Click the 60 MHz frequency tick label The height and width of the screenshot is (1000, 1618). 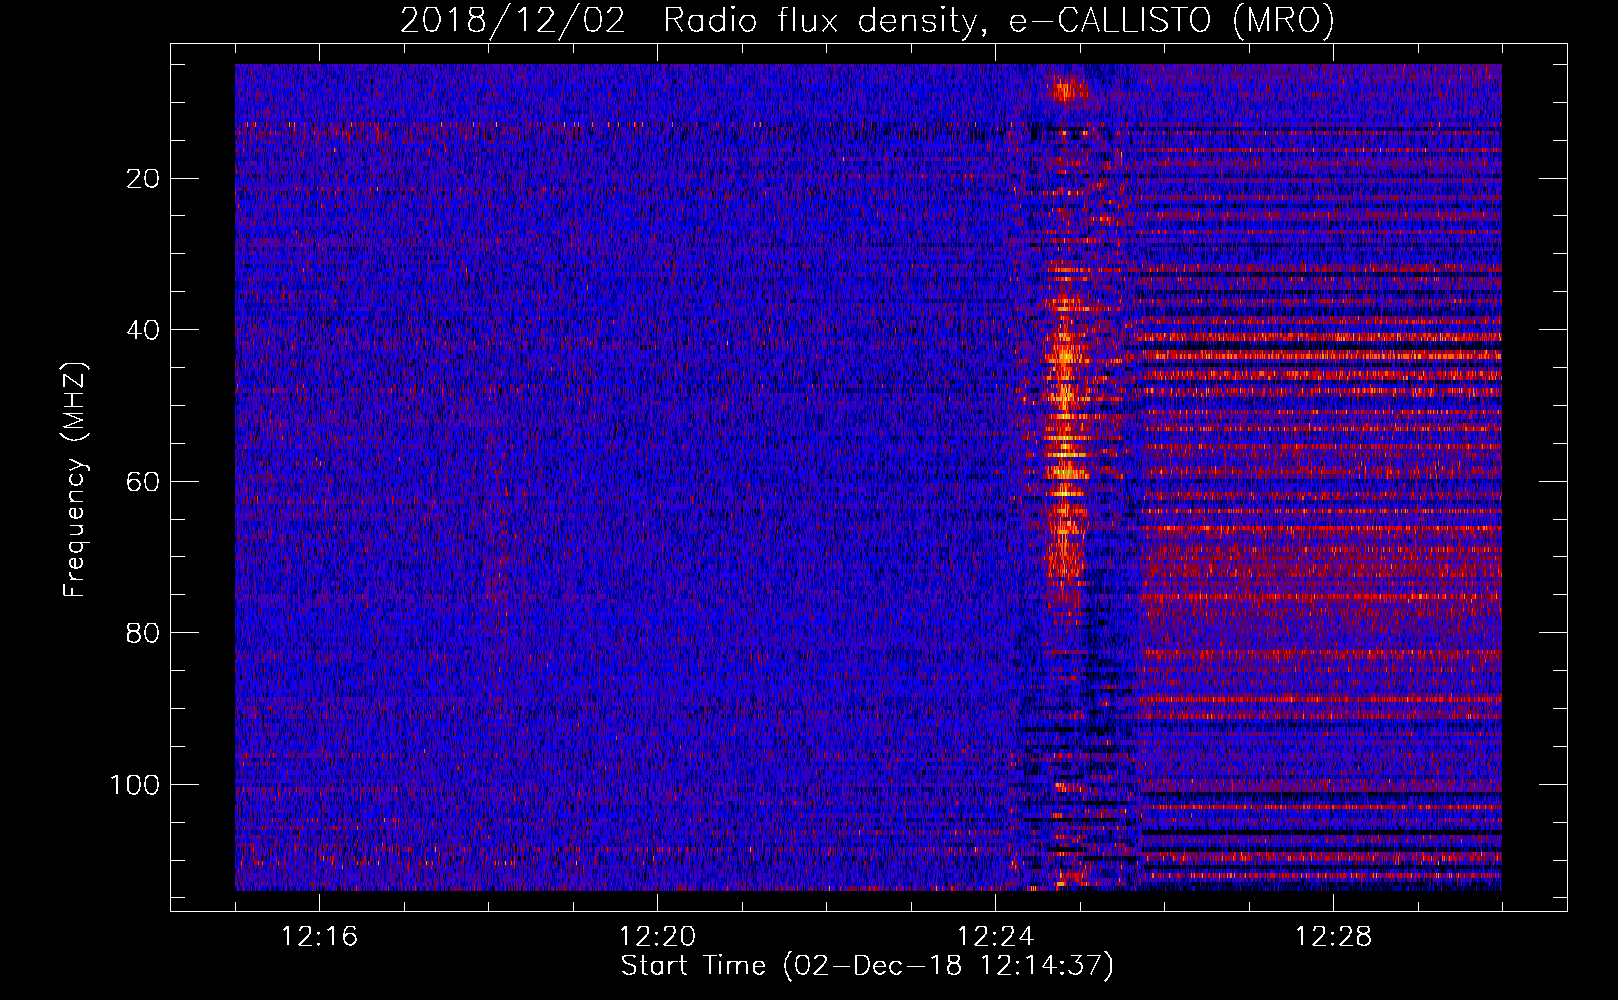coord(144,482)
